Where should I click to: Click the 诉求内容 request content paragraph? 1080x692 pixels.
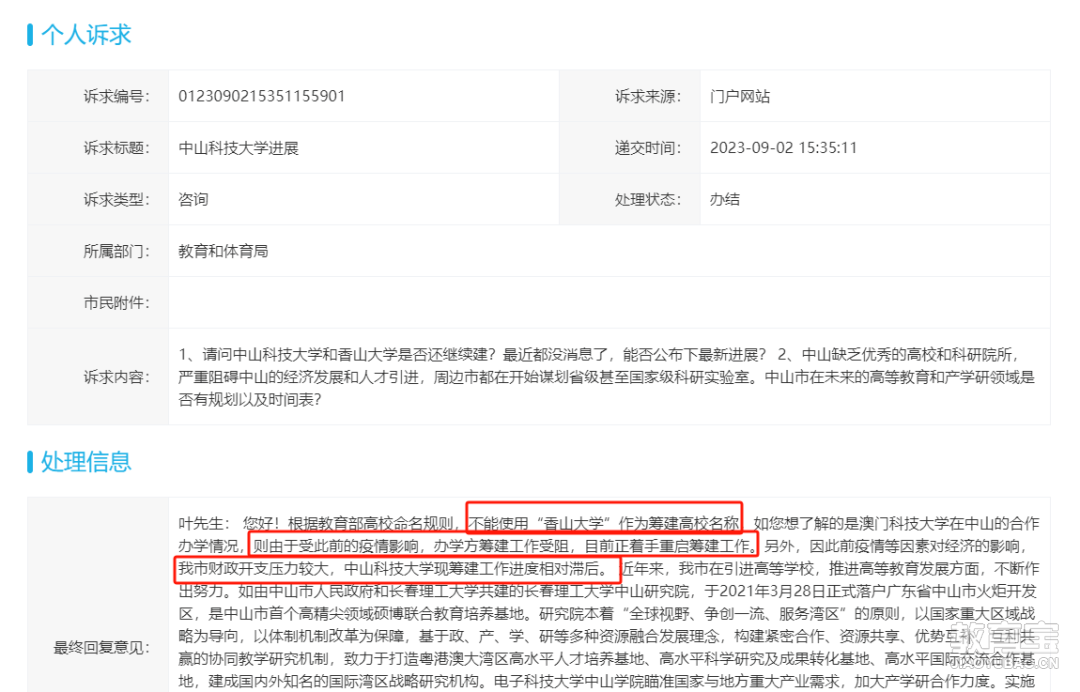click(x=607, y=377)
